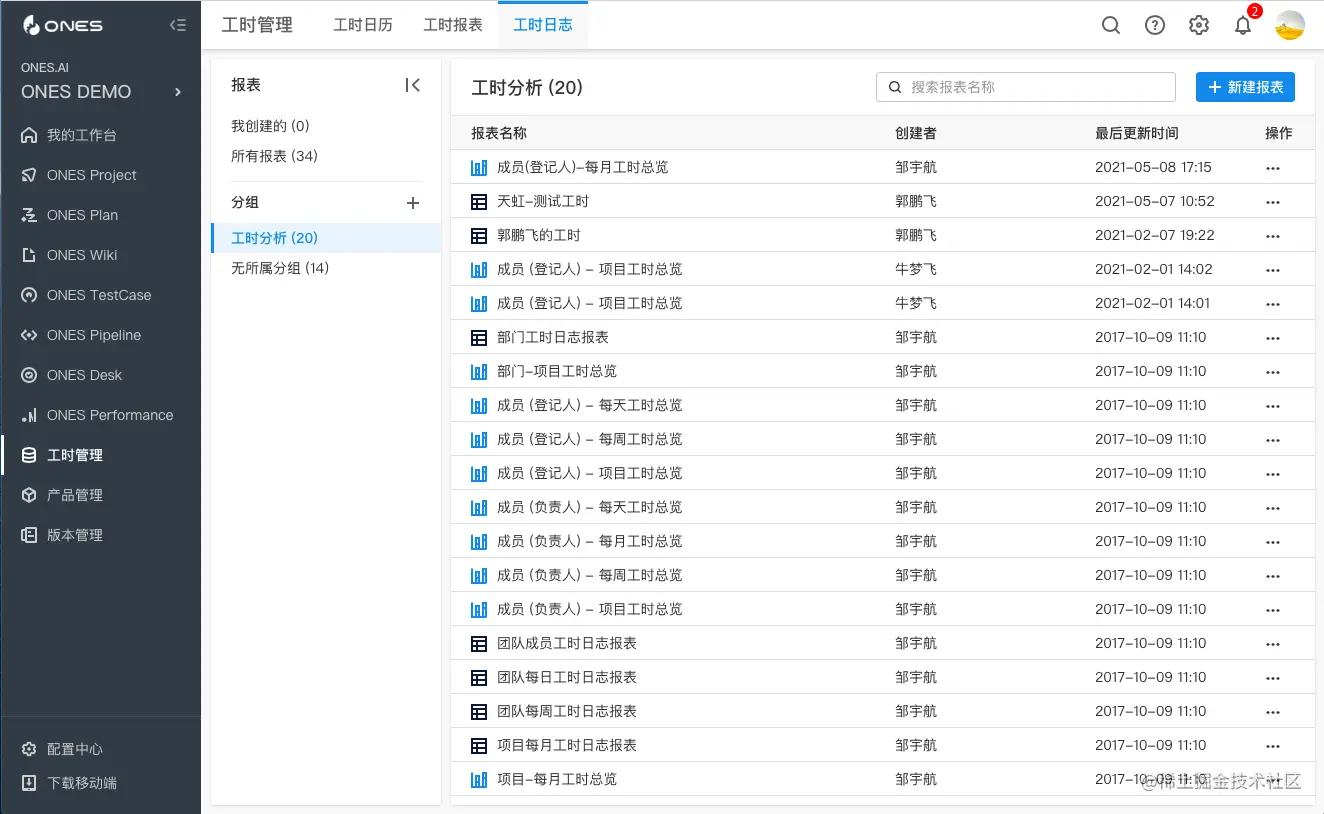Collapse the 报表 panel with arrow icon
This screenshot has height=814, width=1324.
click(x=413, y=86)
